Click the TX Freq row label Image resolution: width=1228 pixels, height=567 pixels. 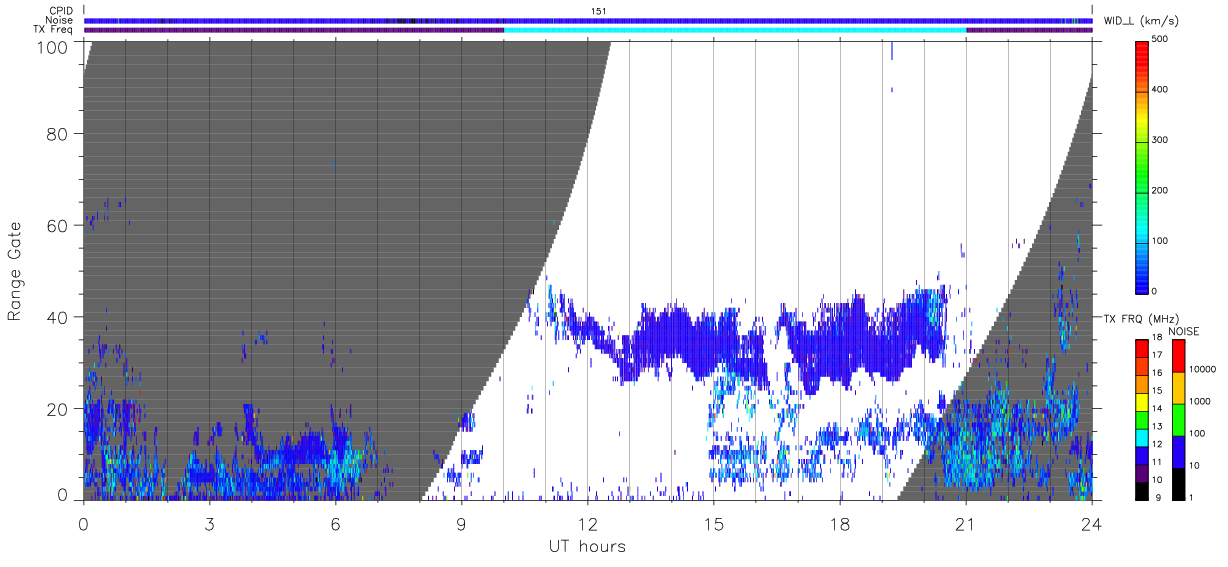coord(53,29)
